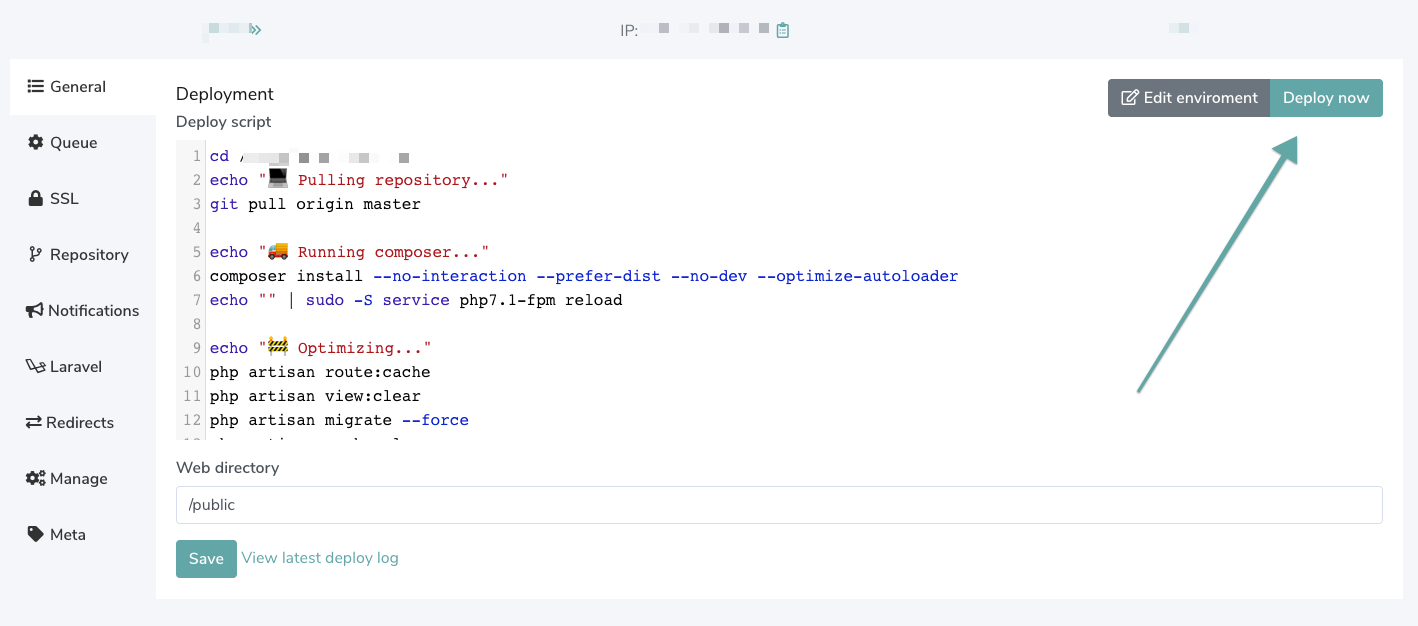The width and height of the screenshot is (1418, 626).
Task: Go to the Repository tab
Action: coord(83,255)
